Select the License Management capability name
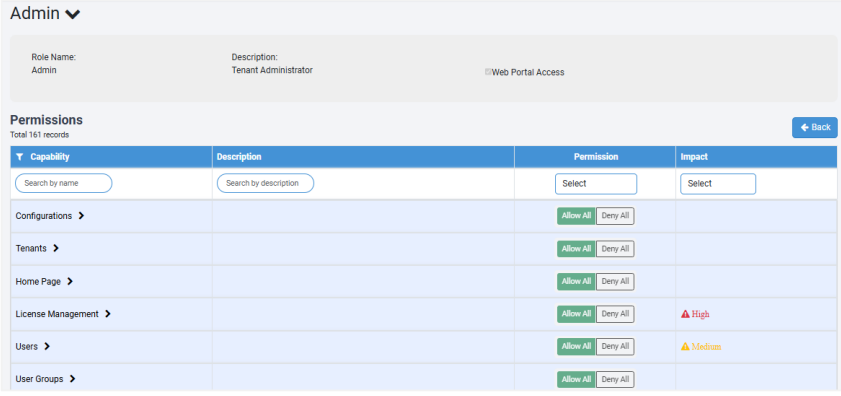 (57, 314)
